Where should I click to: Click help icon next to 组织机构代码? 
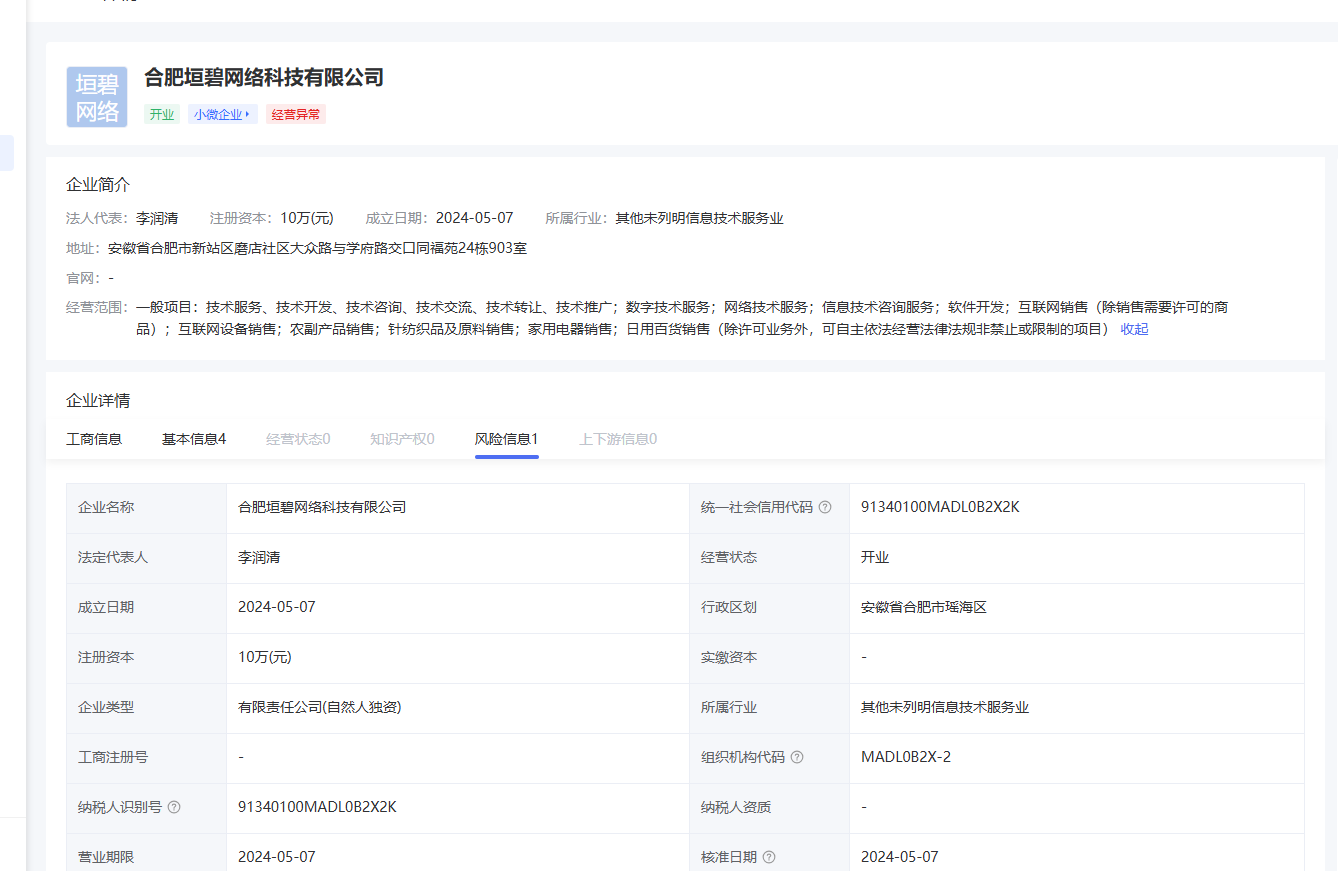pos(796,757)
